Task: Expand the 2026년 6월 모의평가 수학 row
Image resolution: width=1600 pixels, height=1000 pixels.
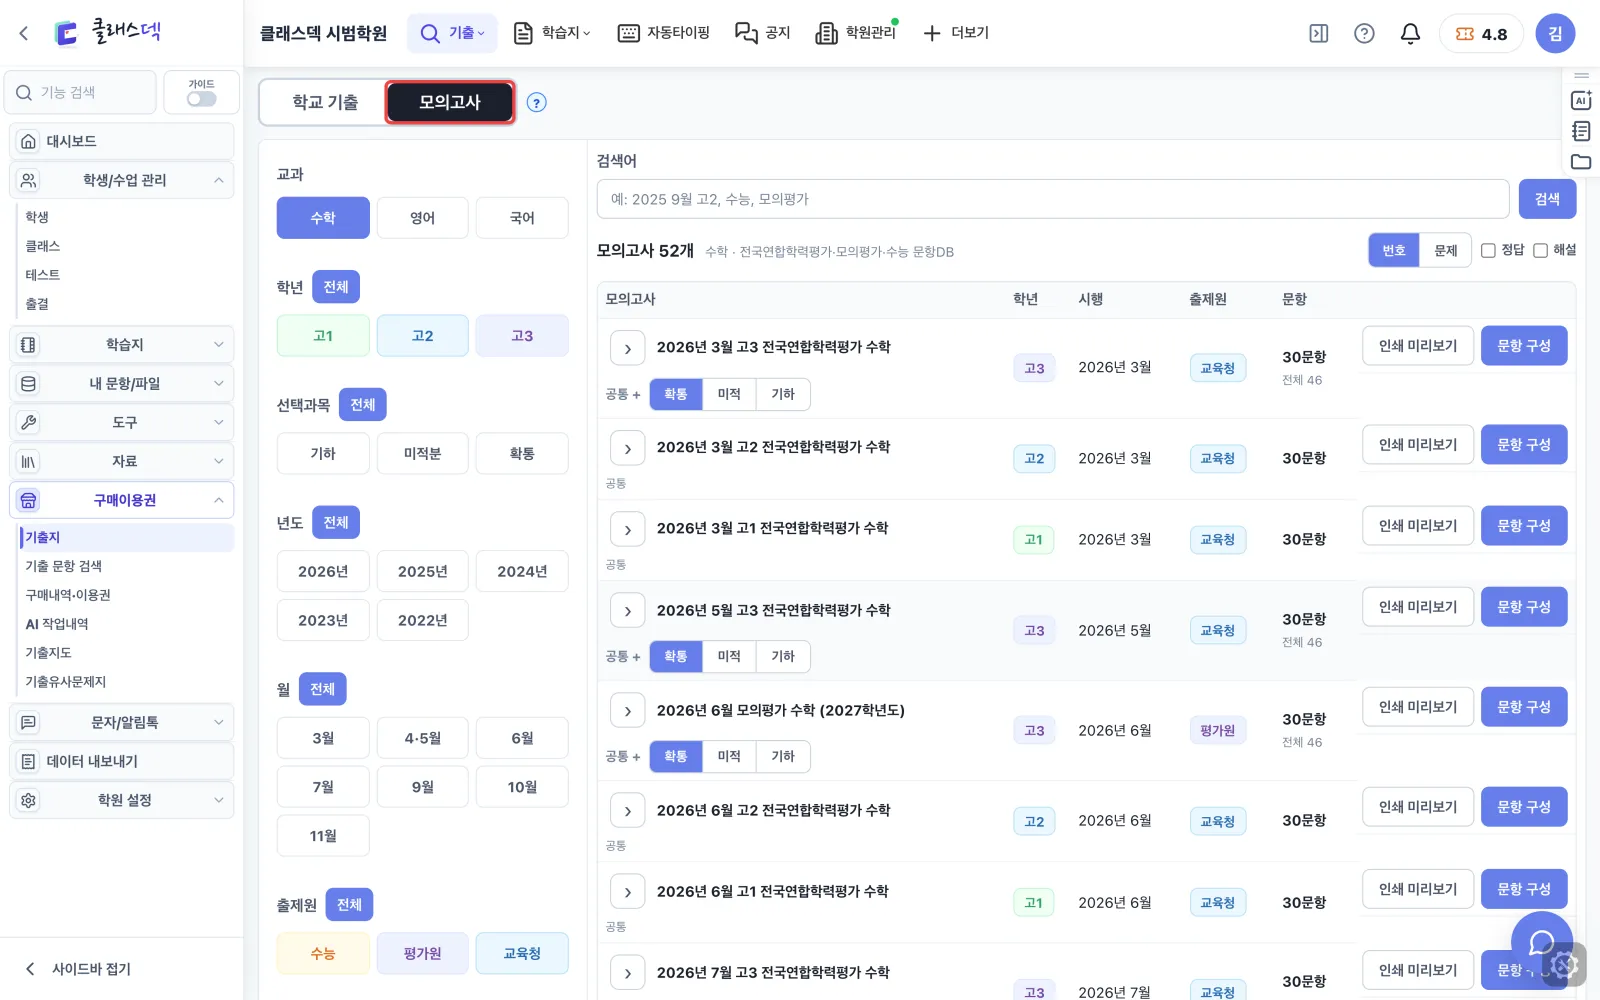Action: pyautogui.click(x=627, y=711)
